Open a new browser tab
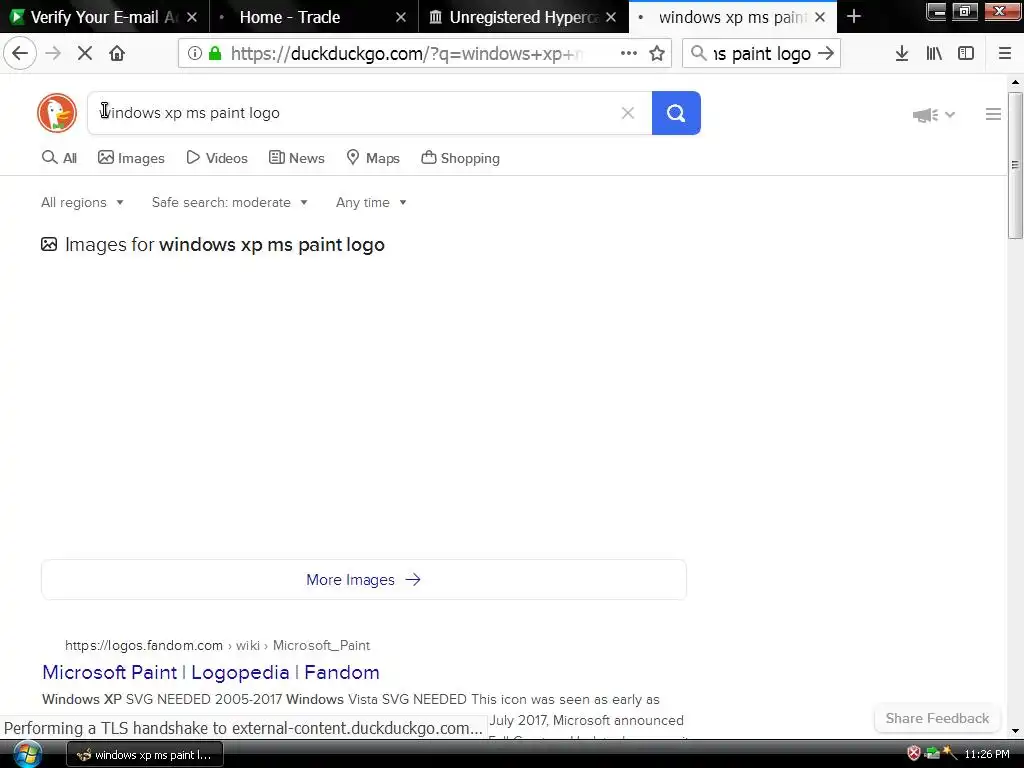 point(854,17)
